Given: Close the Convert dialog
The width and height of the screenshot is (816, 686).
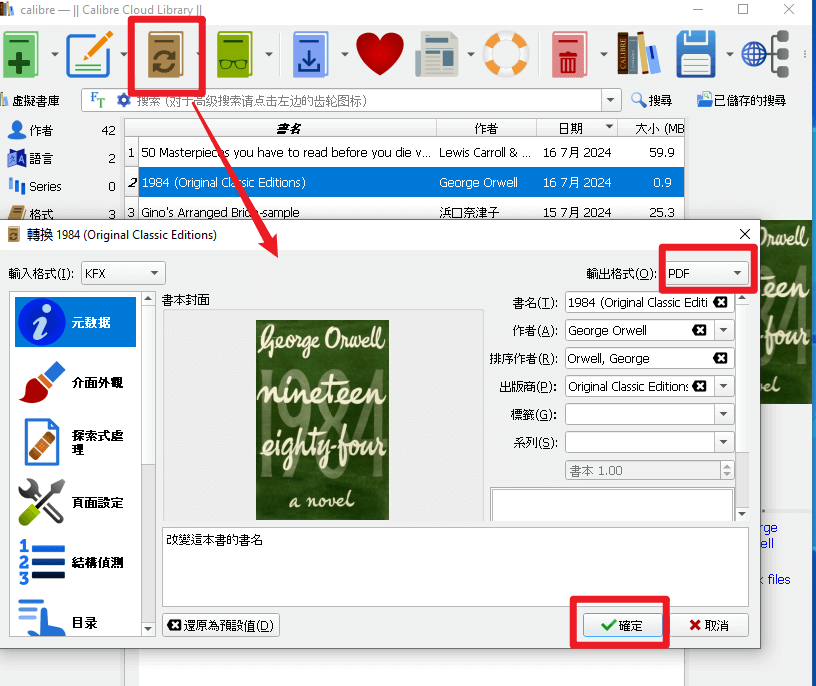Looking at the screenshot, I should coord(745,234).
